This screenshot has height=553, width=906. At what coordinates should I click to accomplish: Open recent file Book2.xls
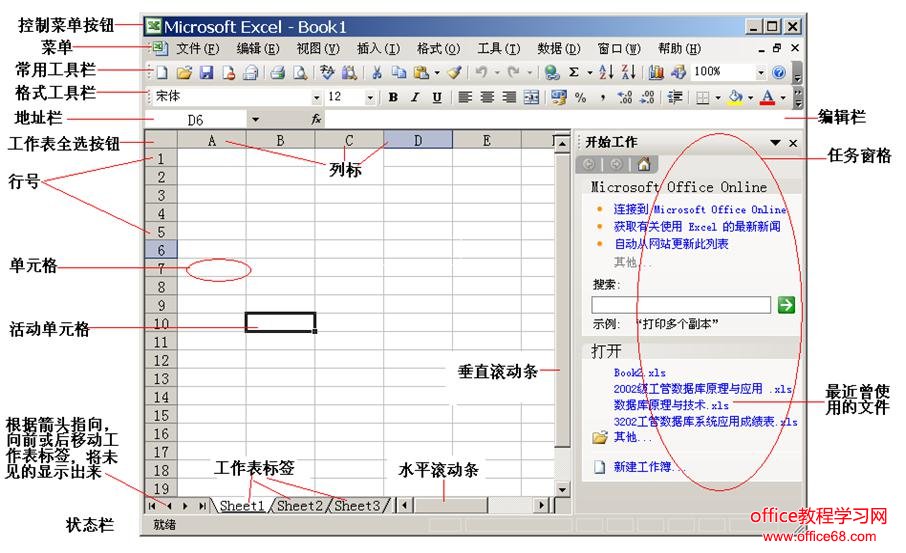point(640,373)
